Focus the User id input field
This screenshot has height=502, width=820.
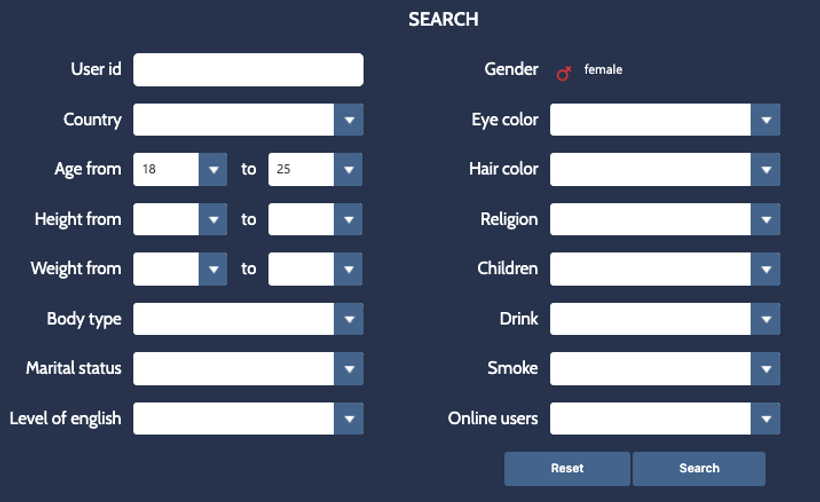(248, 70)
